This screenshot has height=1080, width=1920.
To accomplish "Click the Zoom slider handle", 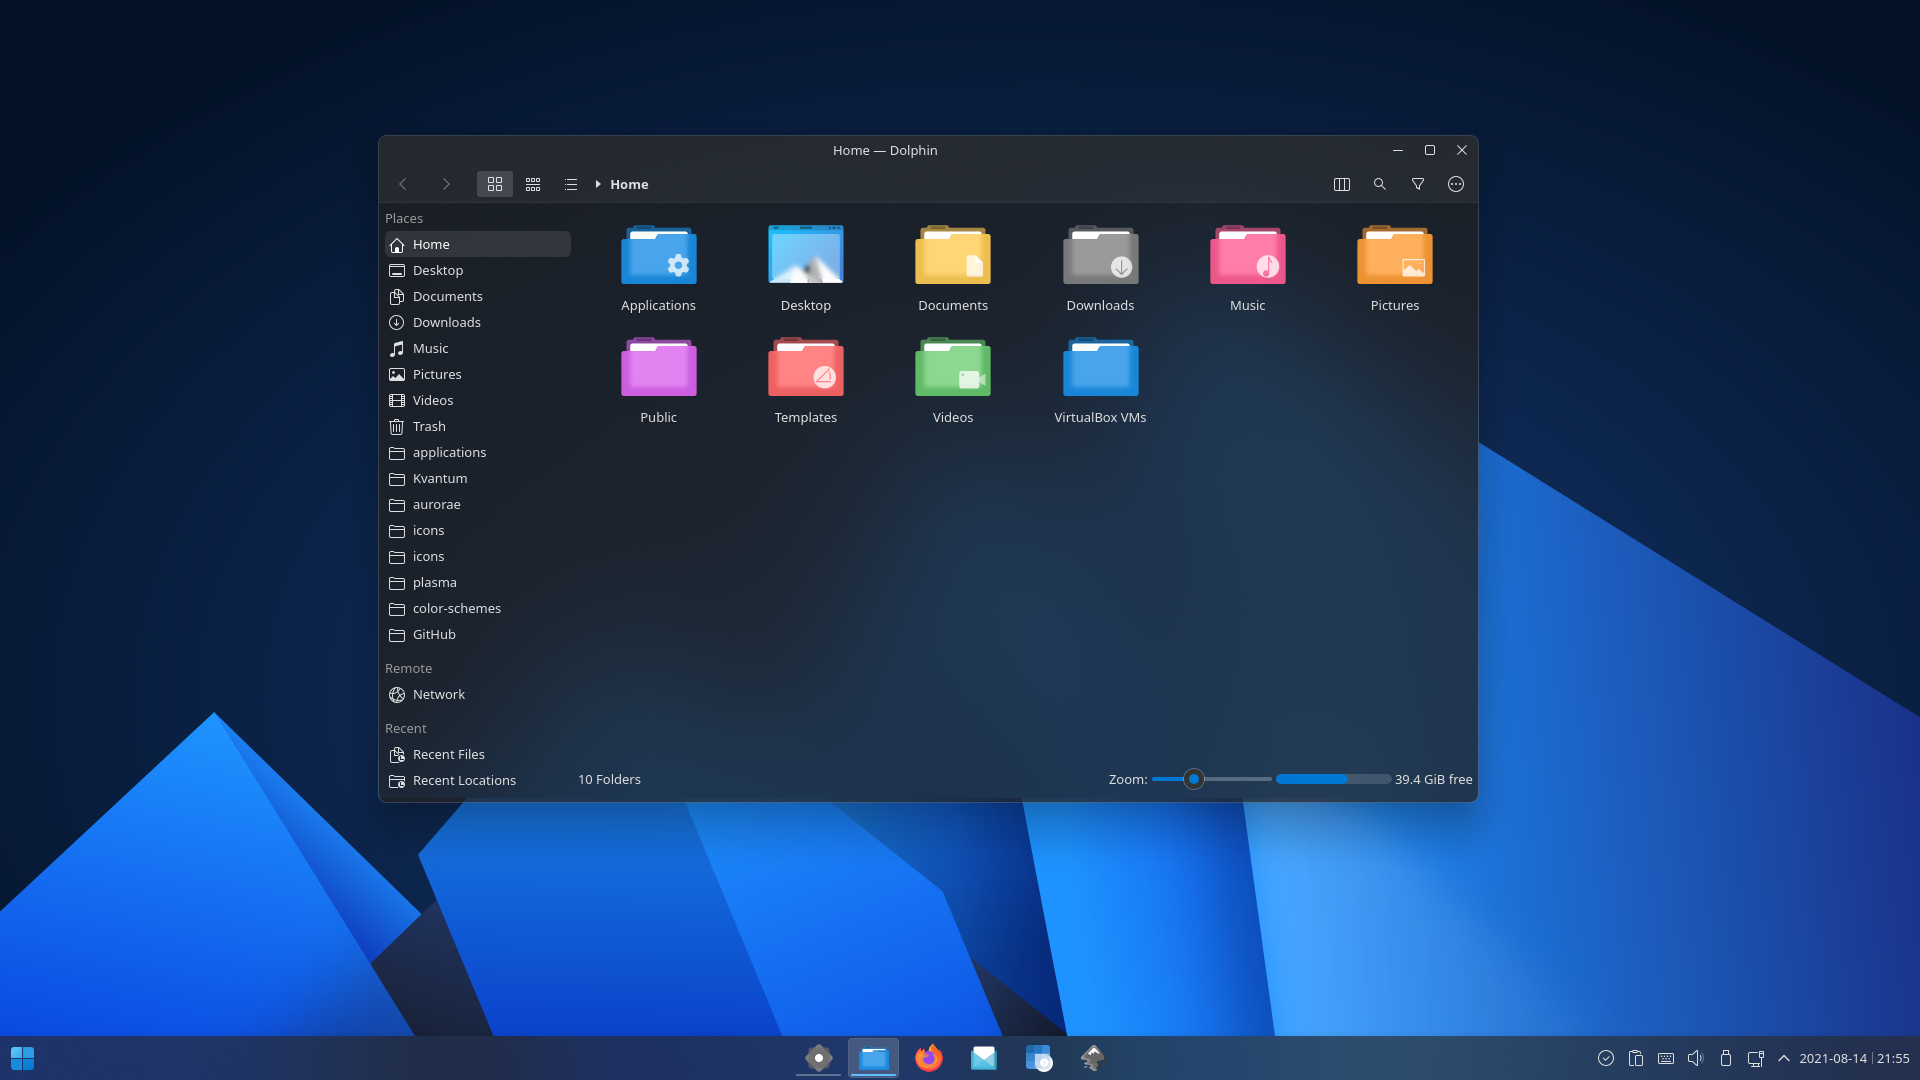I will pyautogui.click(x=1194, y=779).
